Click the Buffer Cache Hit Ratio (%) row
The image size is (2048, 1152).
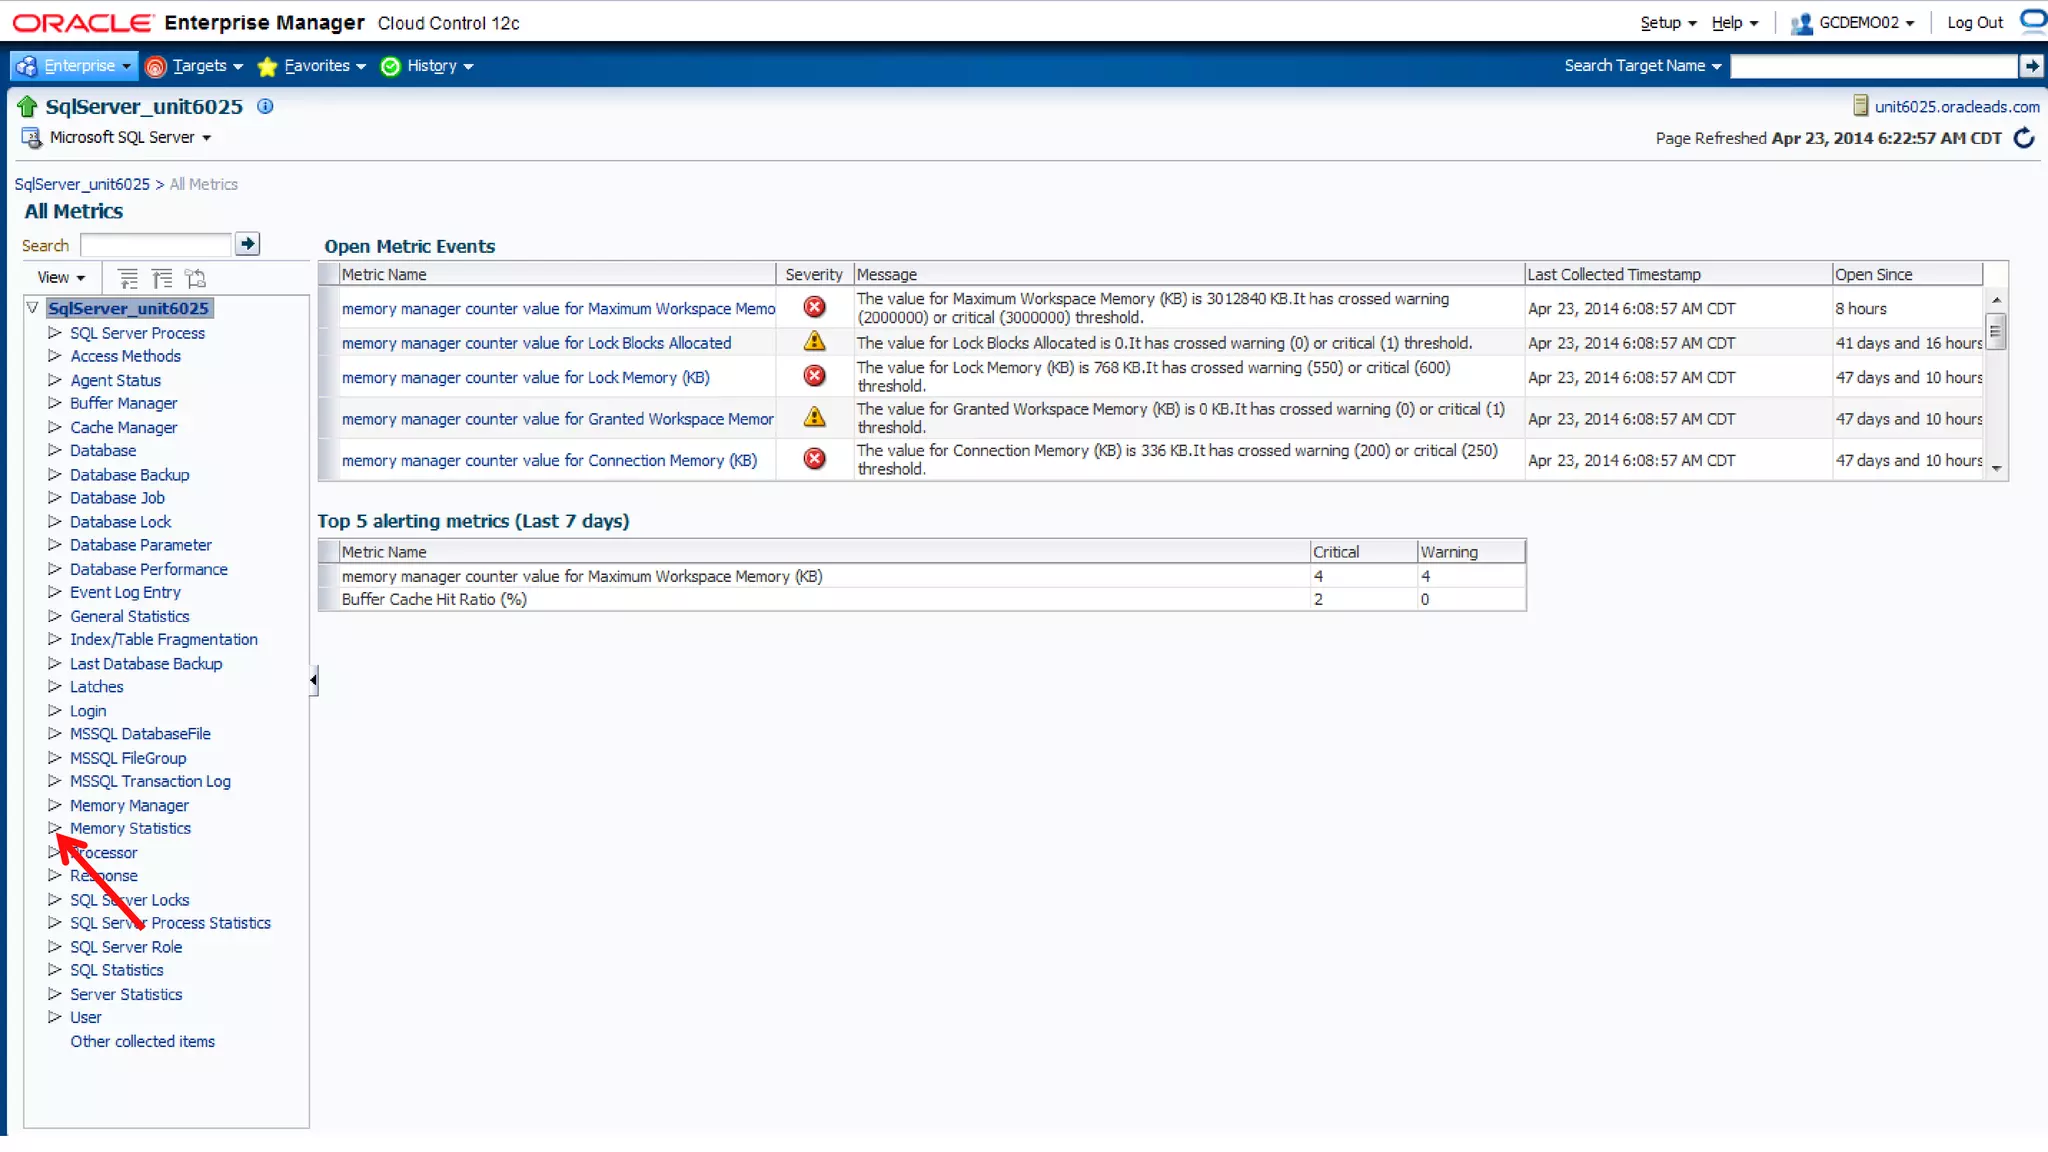pyautogui.click(x=922, y=599)
